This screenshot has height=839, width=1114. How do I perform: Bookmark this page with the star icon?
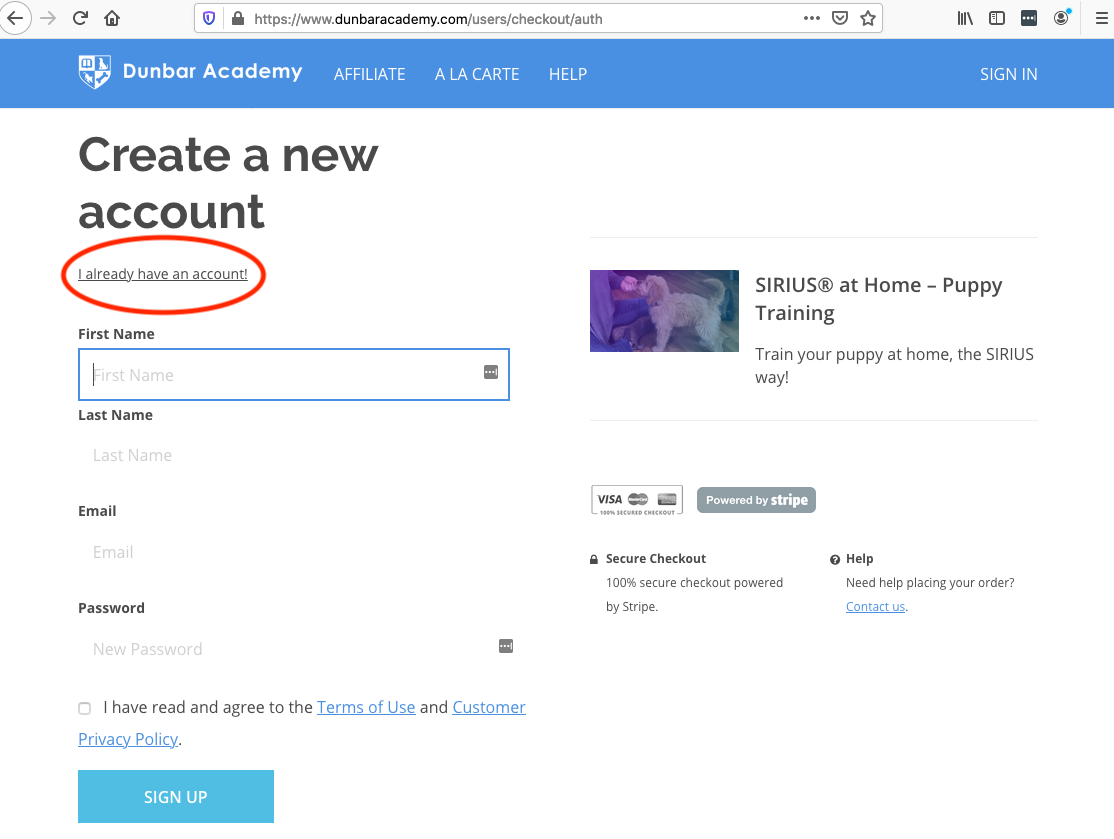(x=867, y=18)
